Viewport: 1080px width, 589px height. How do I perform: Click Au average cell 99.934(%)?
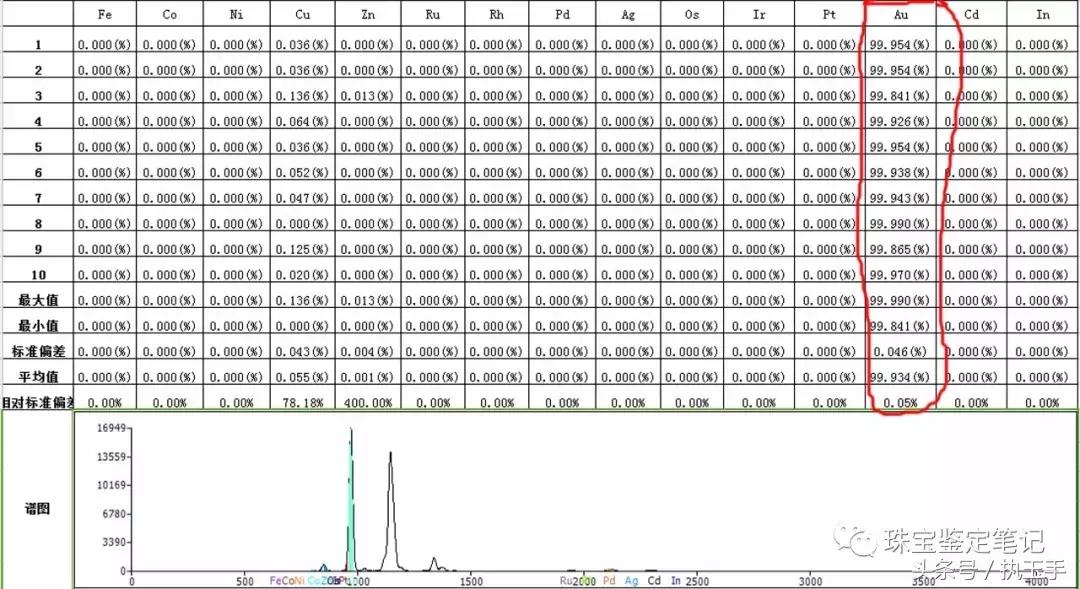coord(900,377)
